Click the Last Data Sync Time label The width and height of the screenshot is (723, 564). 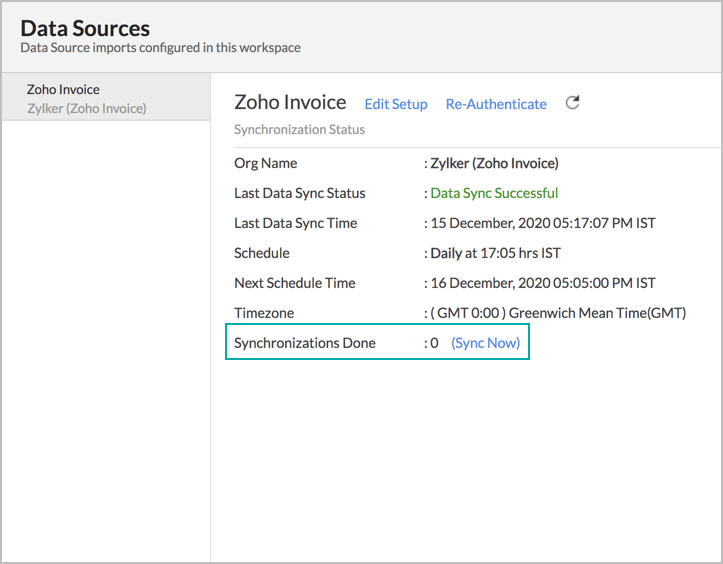pos(296,223)
